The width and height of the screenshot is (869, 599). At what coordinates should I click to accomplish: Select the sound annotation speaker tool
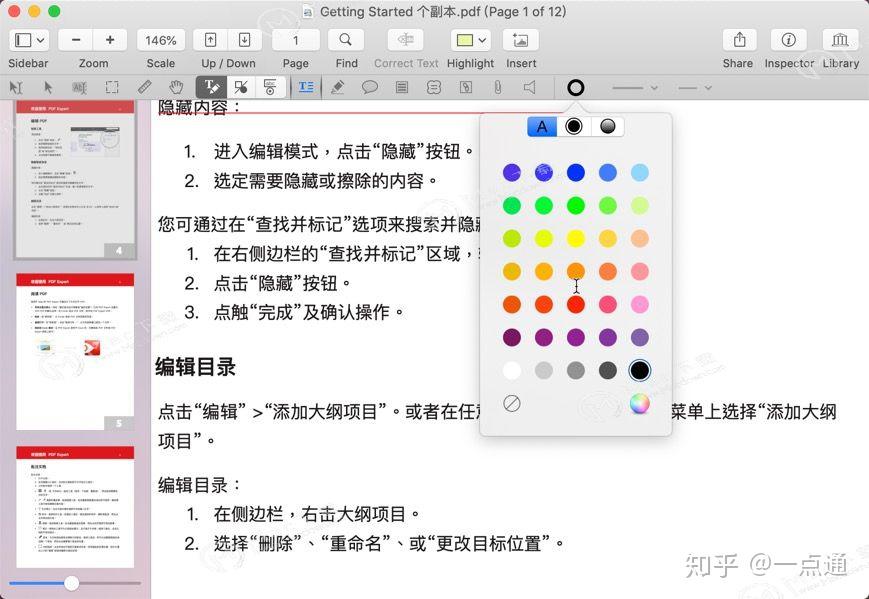pyautogui.click(x=530, y=88)
